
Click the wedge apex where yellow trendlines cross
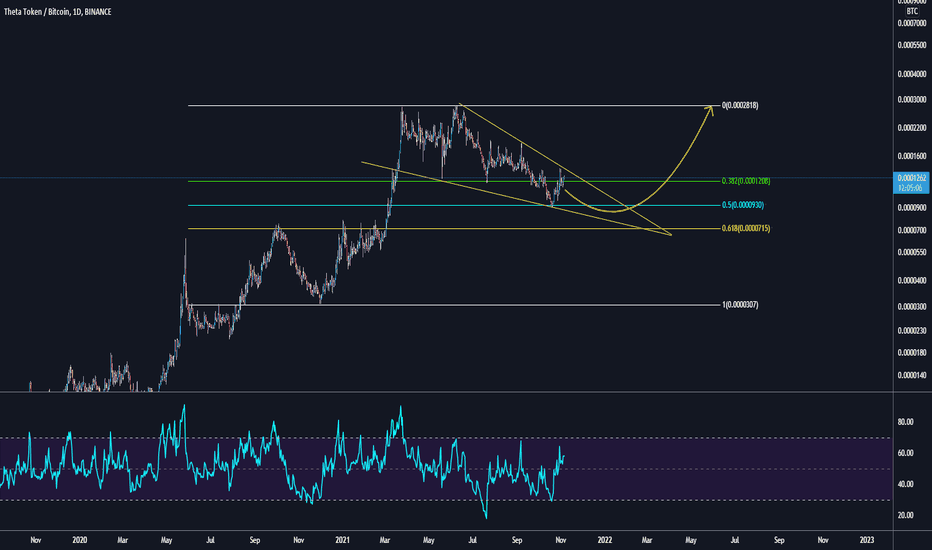click(650, 228)
